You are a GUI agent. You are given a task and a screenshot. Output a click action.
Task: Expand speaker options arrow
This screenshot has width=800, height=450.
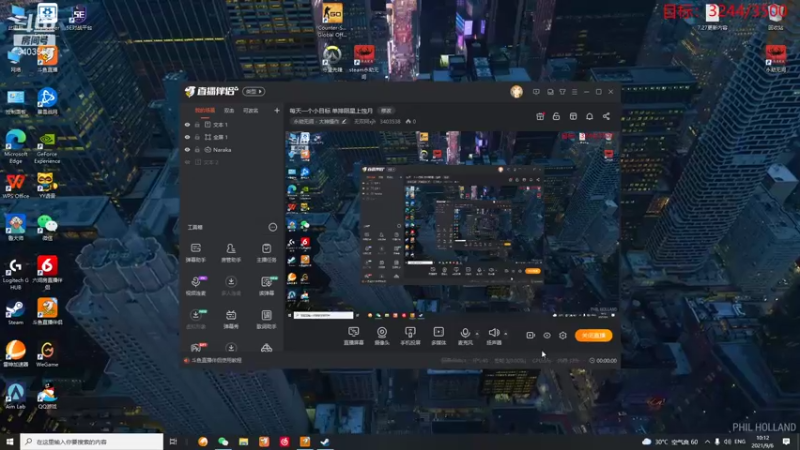[x=506, y=334]
